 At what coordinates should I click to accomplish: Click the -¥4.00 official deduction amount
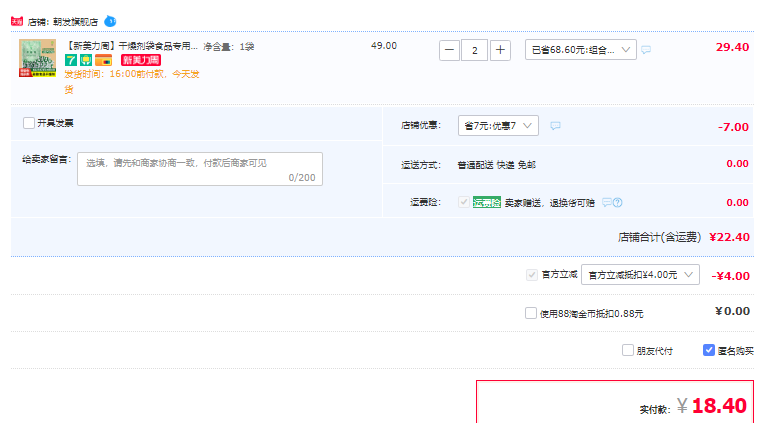tap(730, 276)
